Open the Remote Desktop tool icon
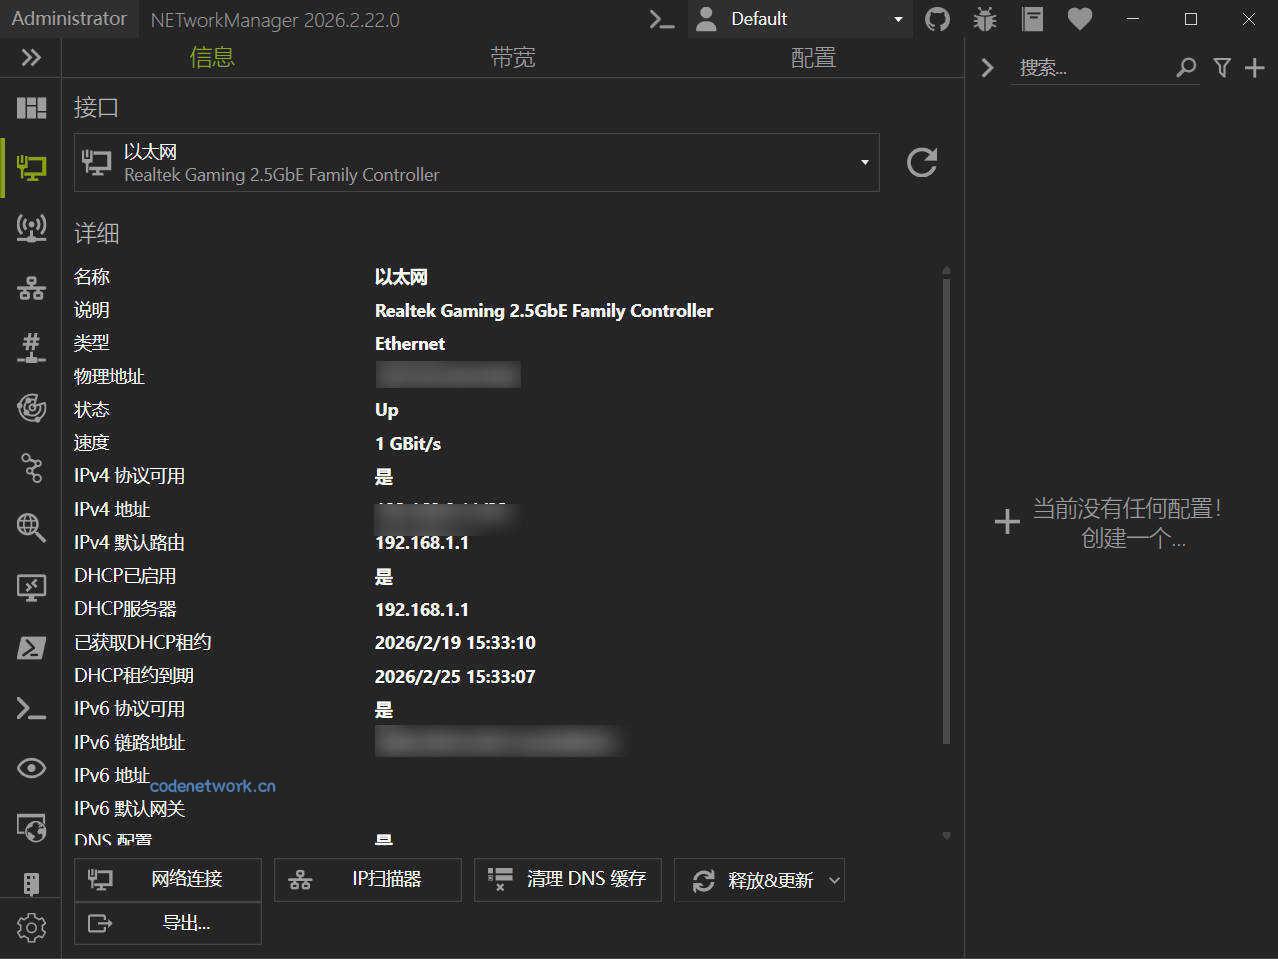This screenshot has width=1278, height=959. (x=30, y=588)
